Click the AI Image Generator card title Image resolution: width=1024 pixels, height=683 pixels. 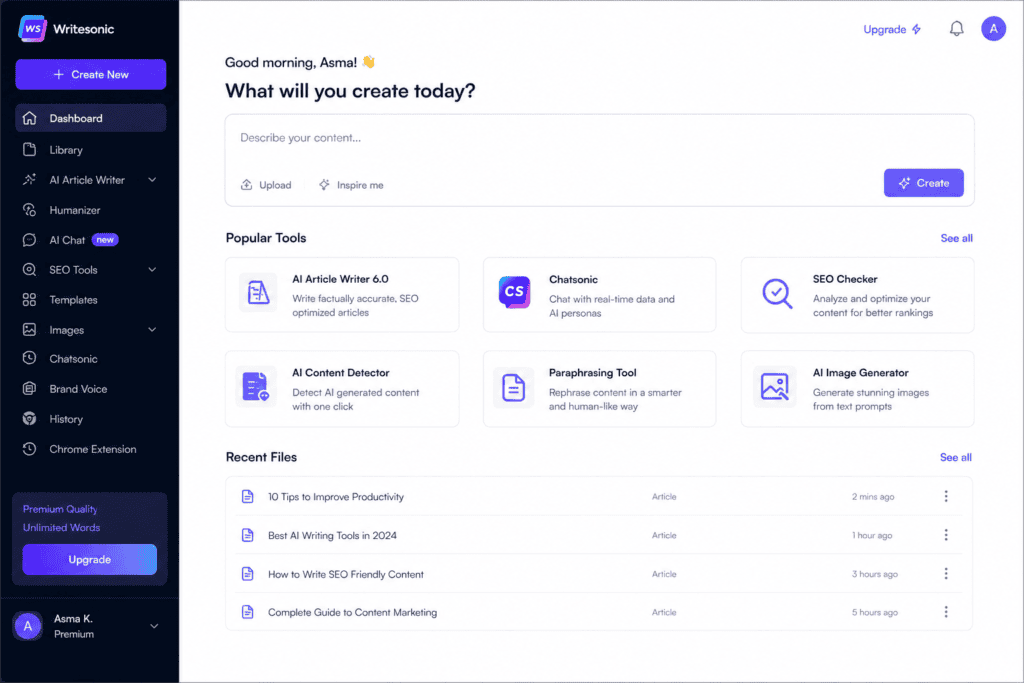coord(861,372)
